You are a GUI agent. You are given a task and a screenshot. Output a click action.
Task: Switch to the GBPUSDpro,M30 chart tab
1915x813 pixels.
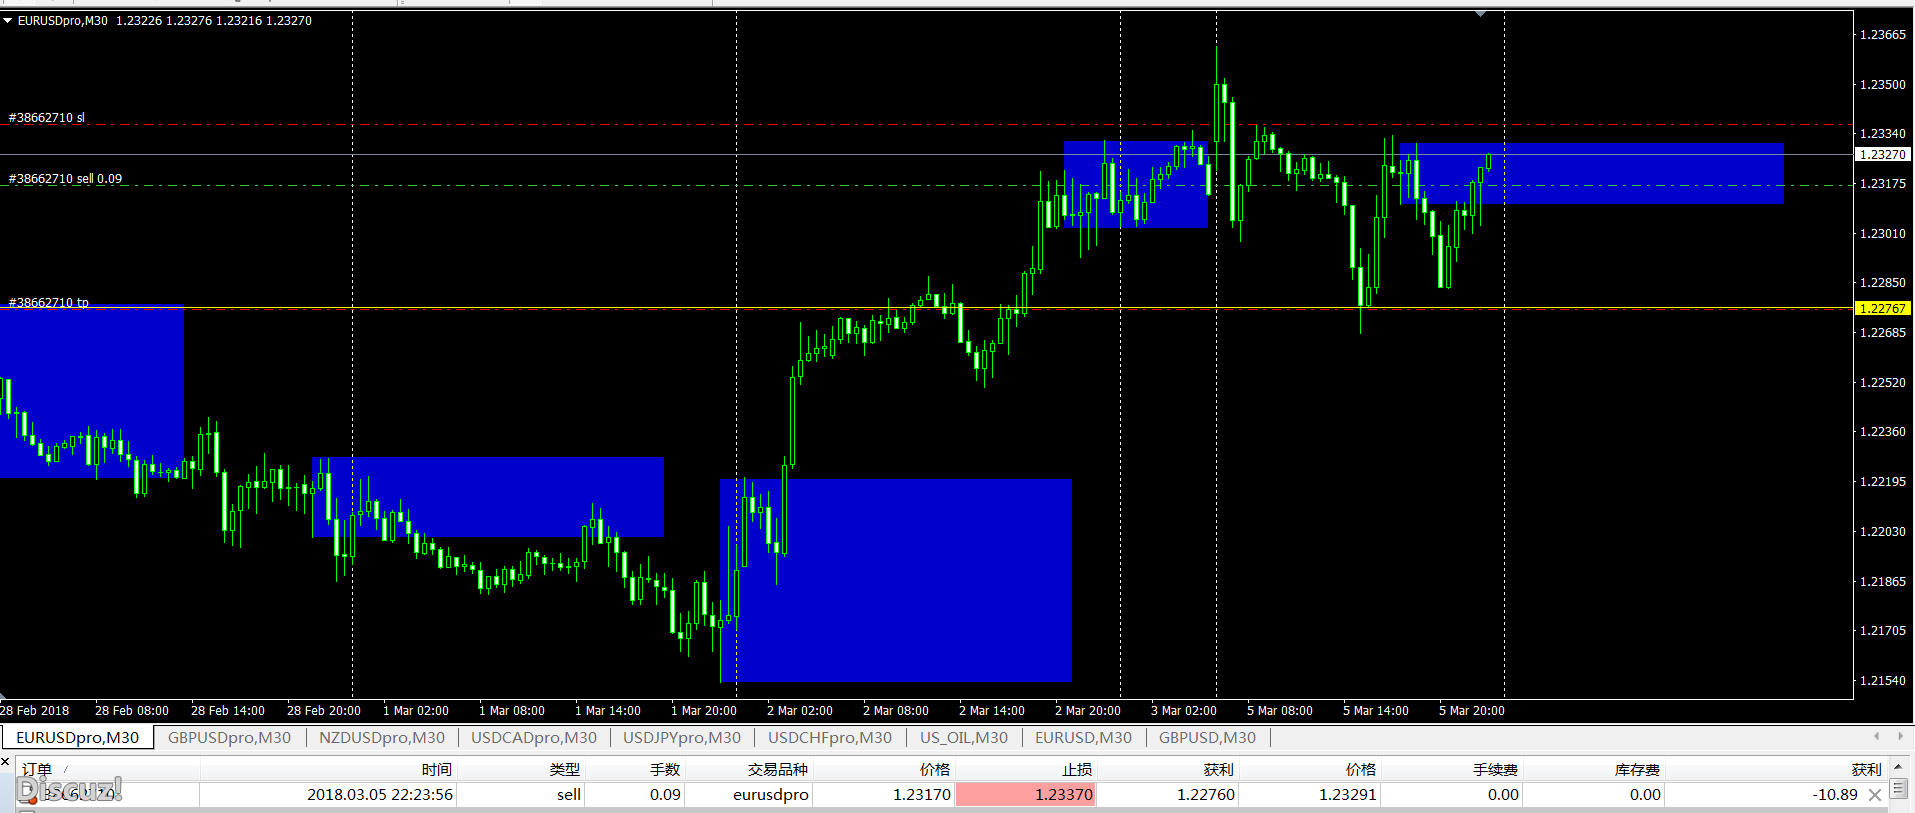229,737
